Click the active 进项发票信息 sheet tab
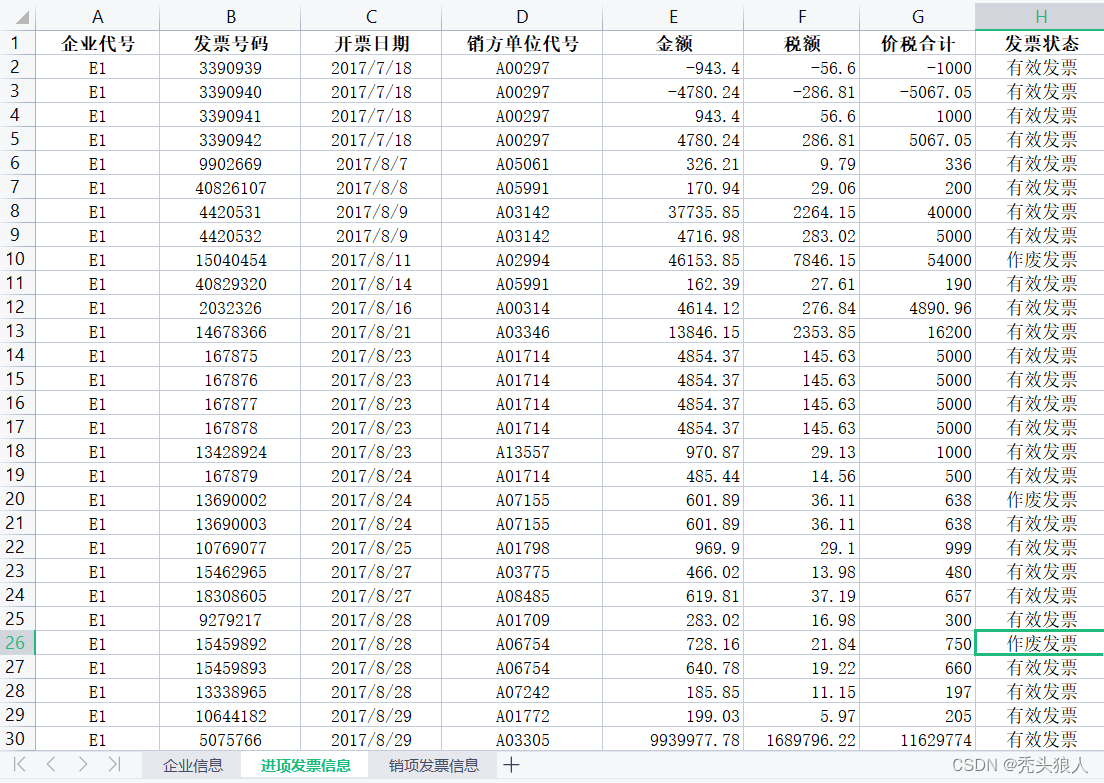The image size is (1104, 783). (x=304, y=763)
